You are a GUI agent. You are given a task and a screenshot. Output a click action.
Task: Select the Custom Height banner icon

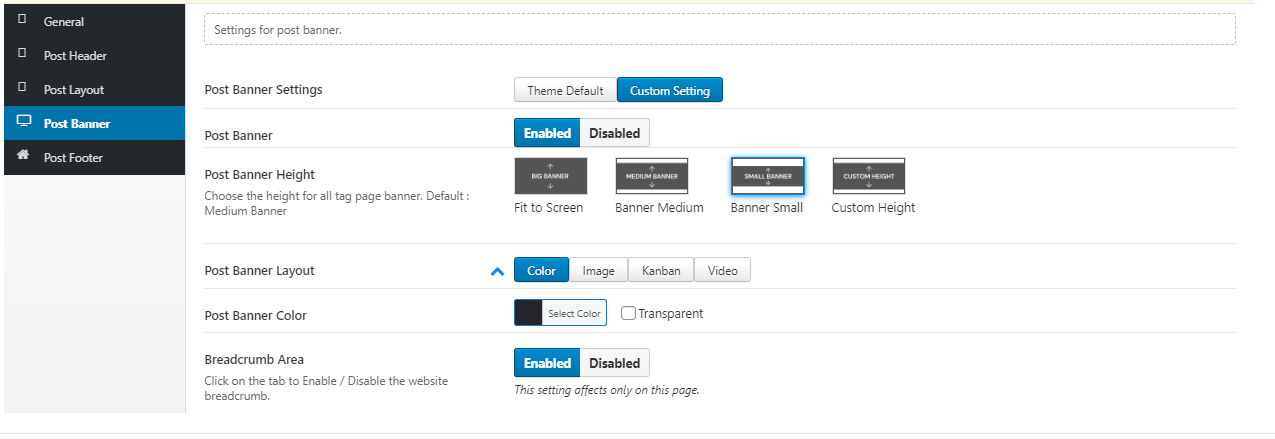[x=868, y=176]
